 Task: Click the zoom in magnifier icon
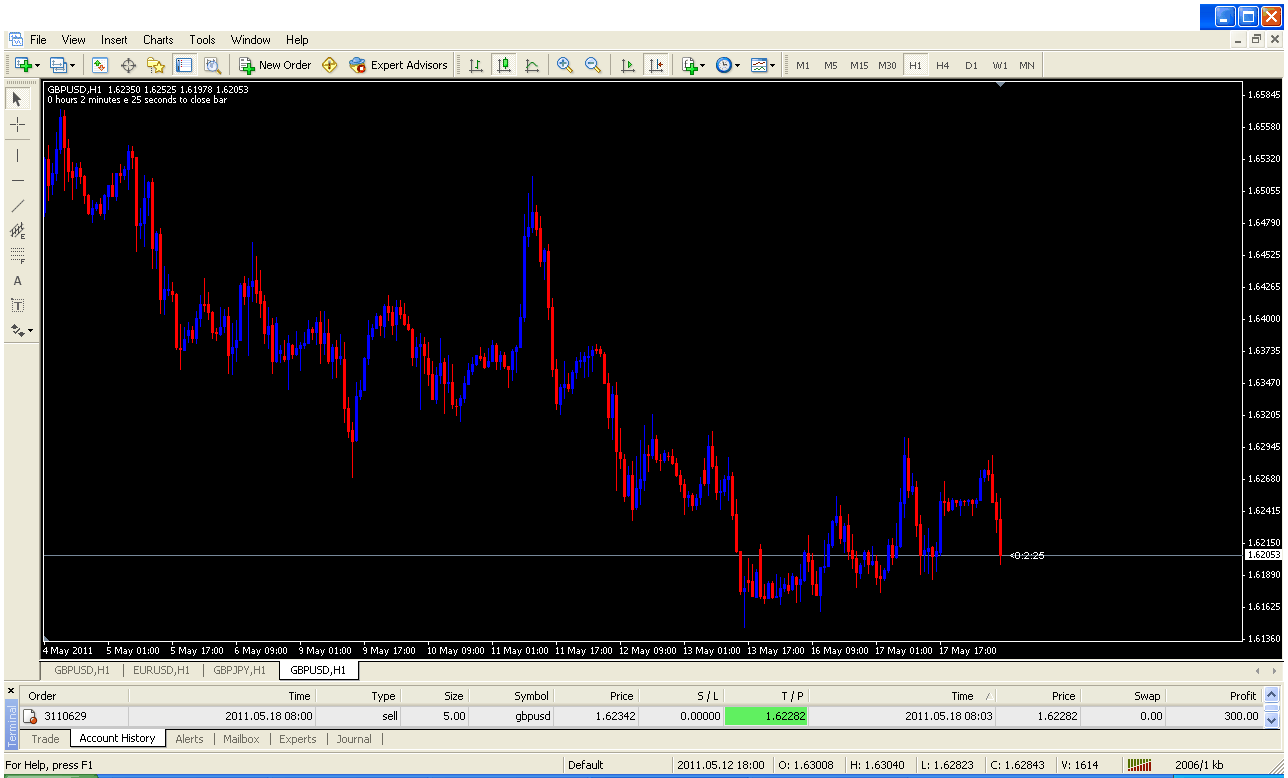point(565,65)
